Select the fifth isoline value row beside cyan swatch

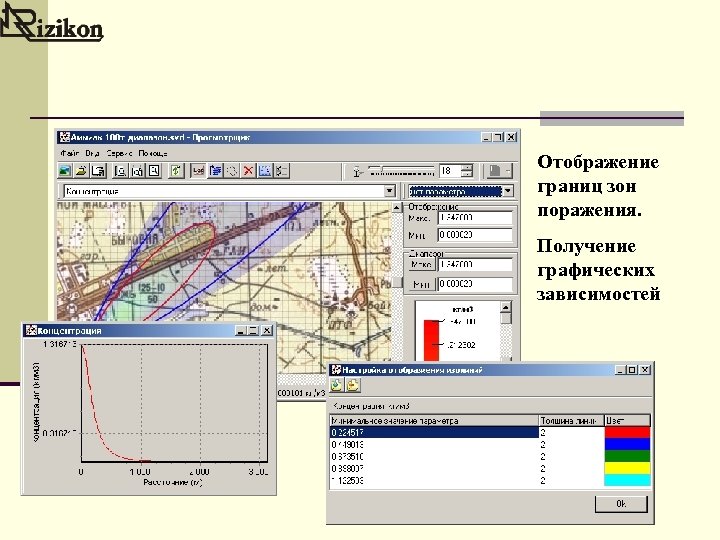tap(434, 480)
